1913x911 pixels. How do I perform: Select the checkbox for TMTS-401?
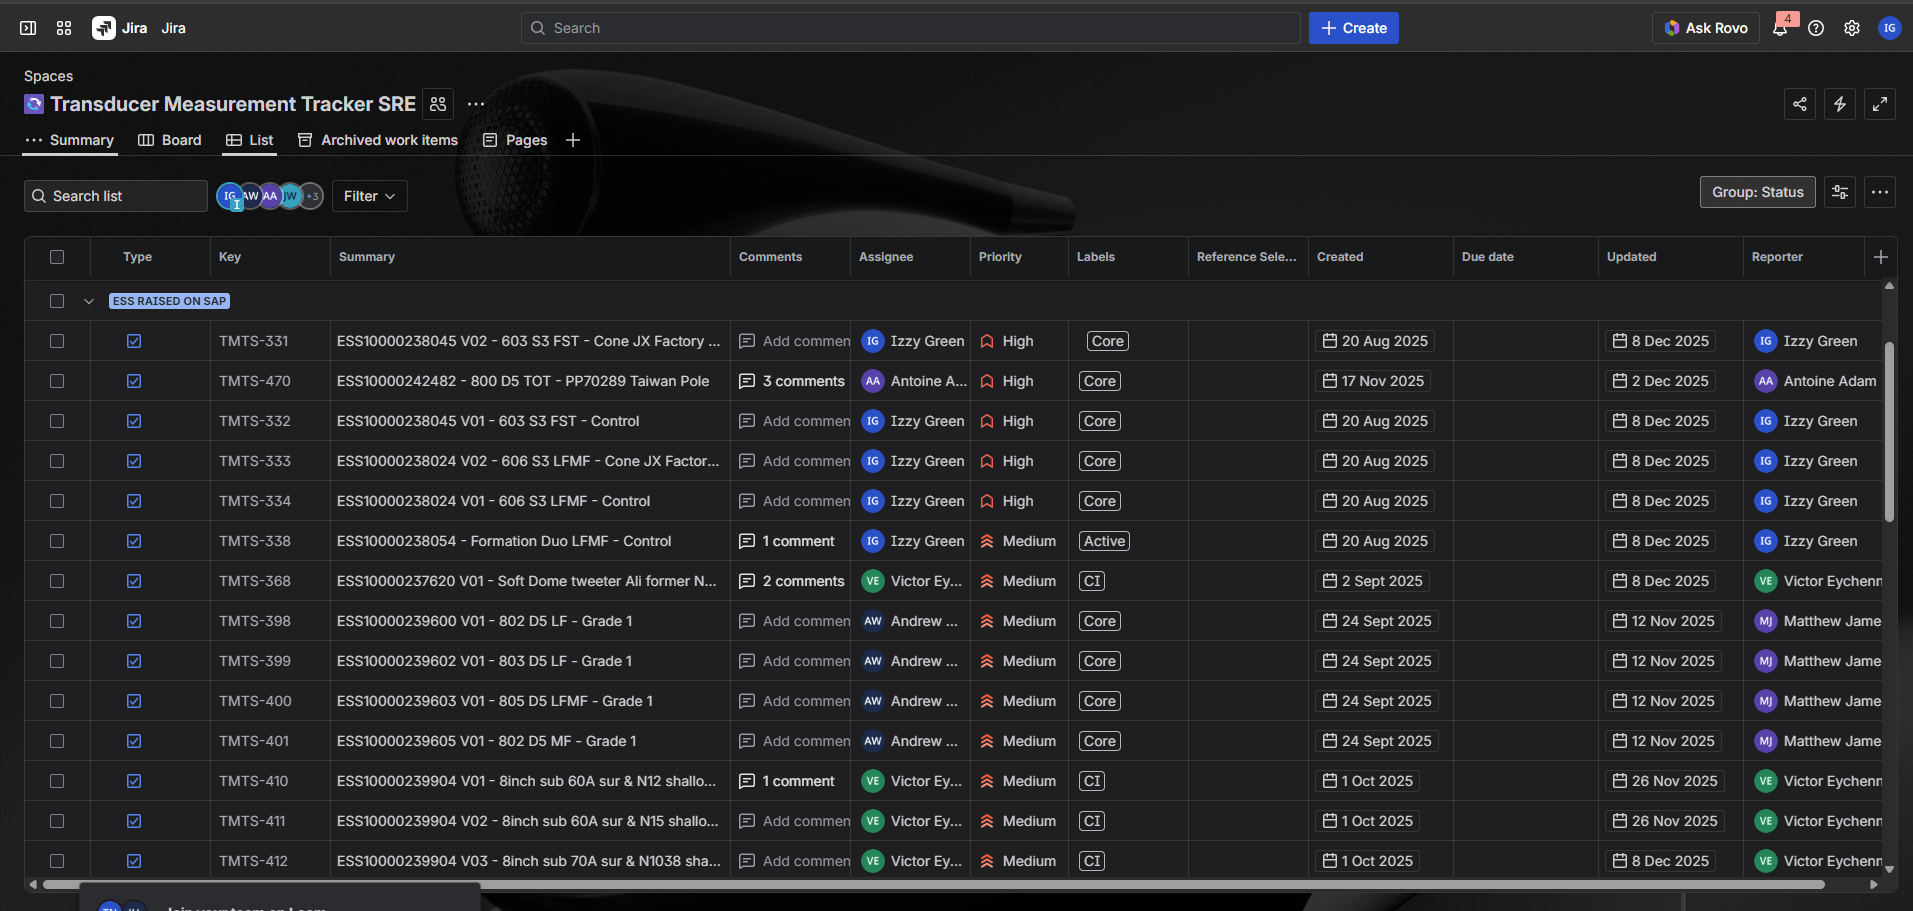[57, 741]
